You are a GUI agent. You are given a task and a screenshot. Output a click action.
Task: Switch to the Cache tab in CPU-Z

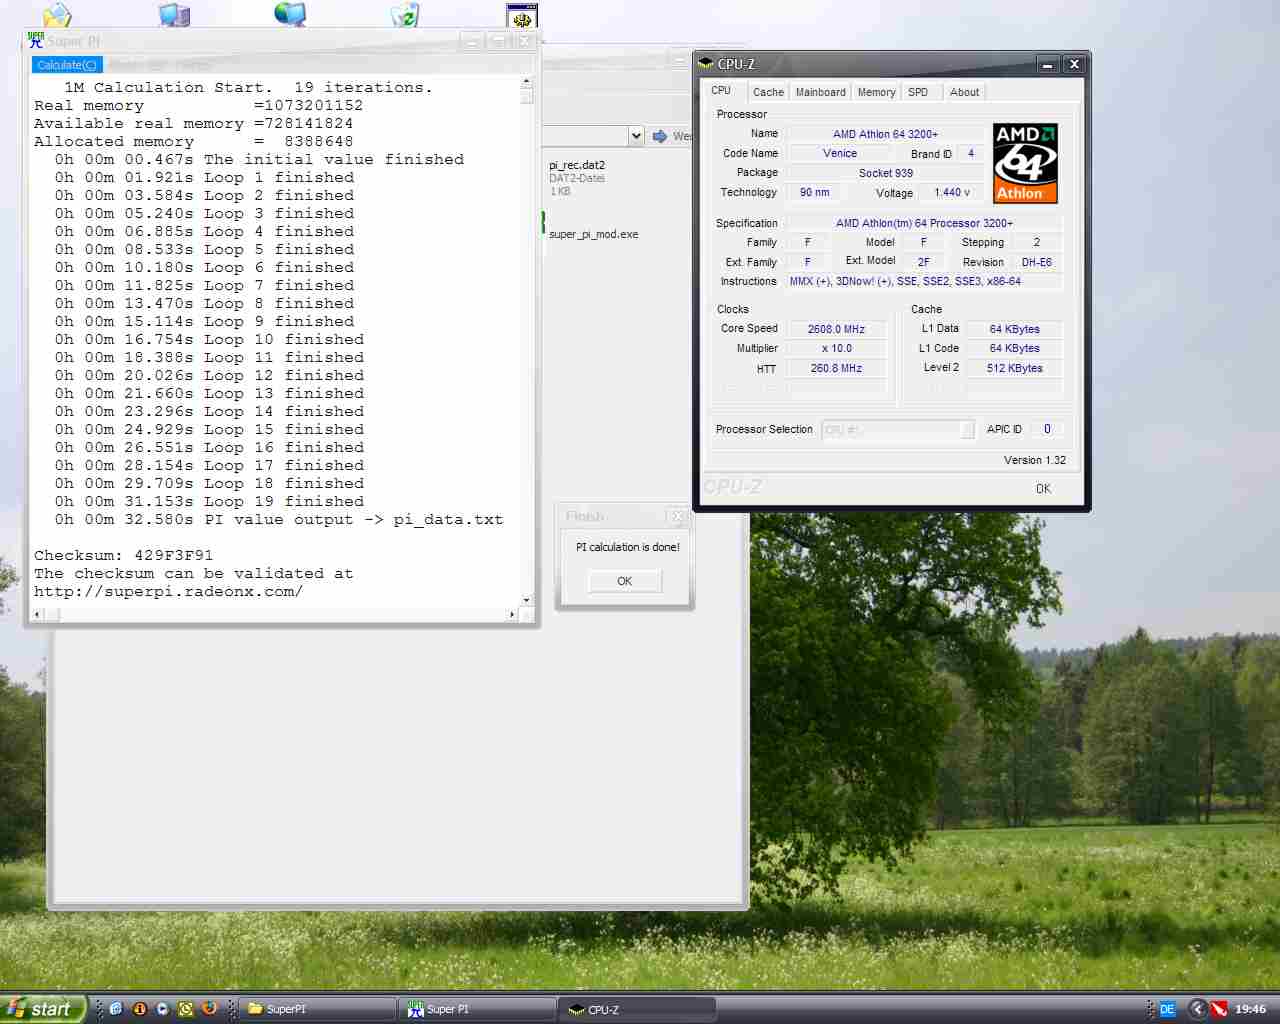(x=768, y=92)
